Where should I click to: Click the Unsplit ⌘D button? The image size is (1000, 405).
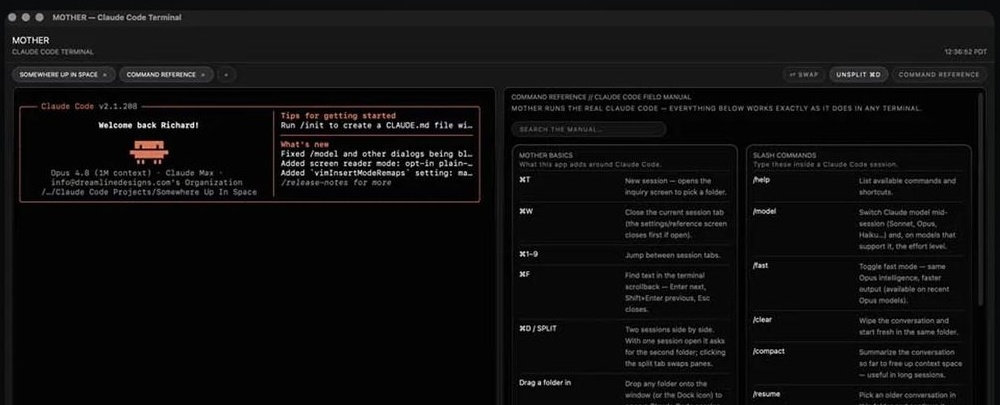[858, 75]
